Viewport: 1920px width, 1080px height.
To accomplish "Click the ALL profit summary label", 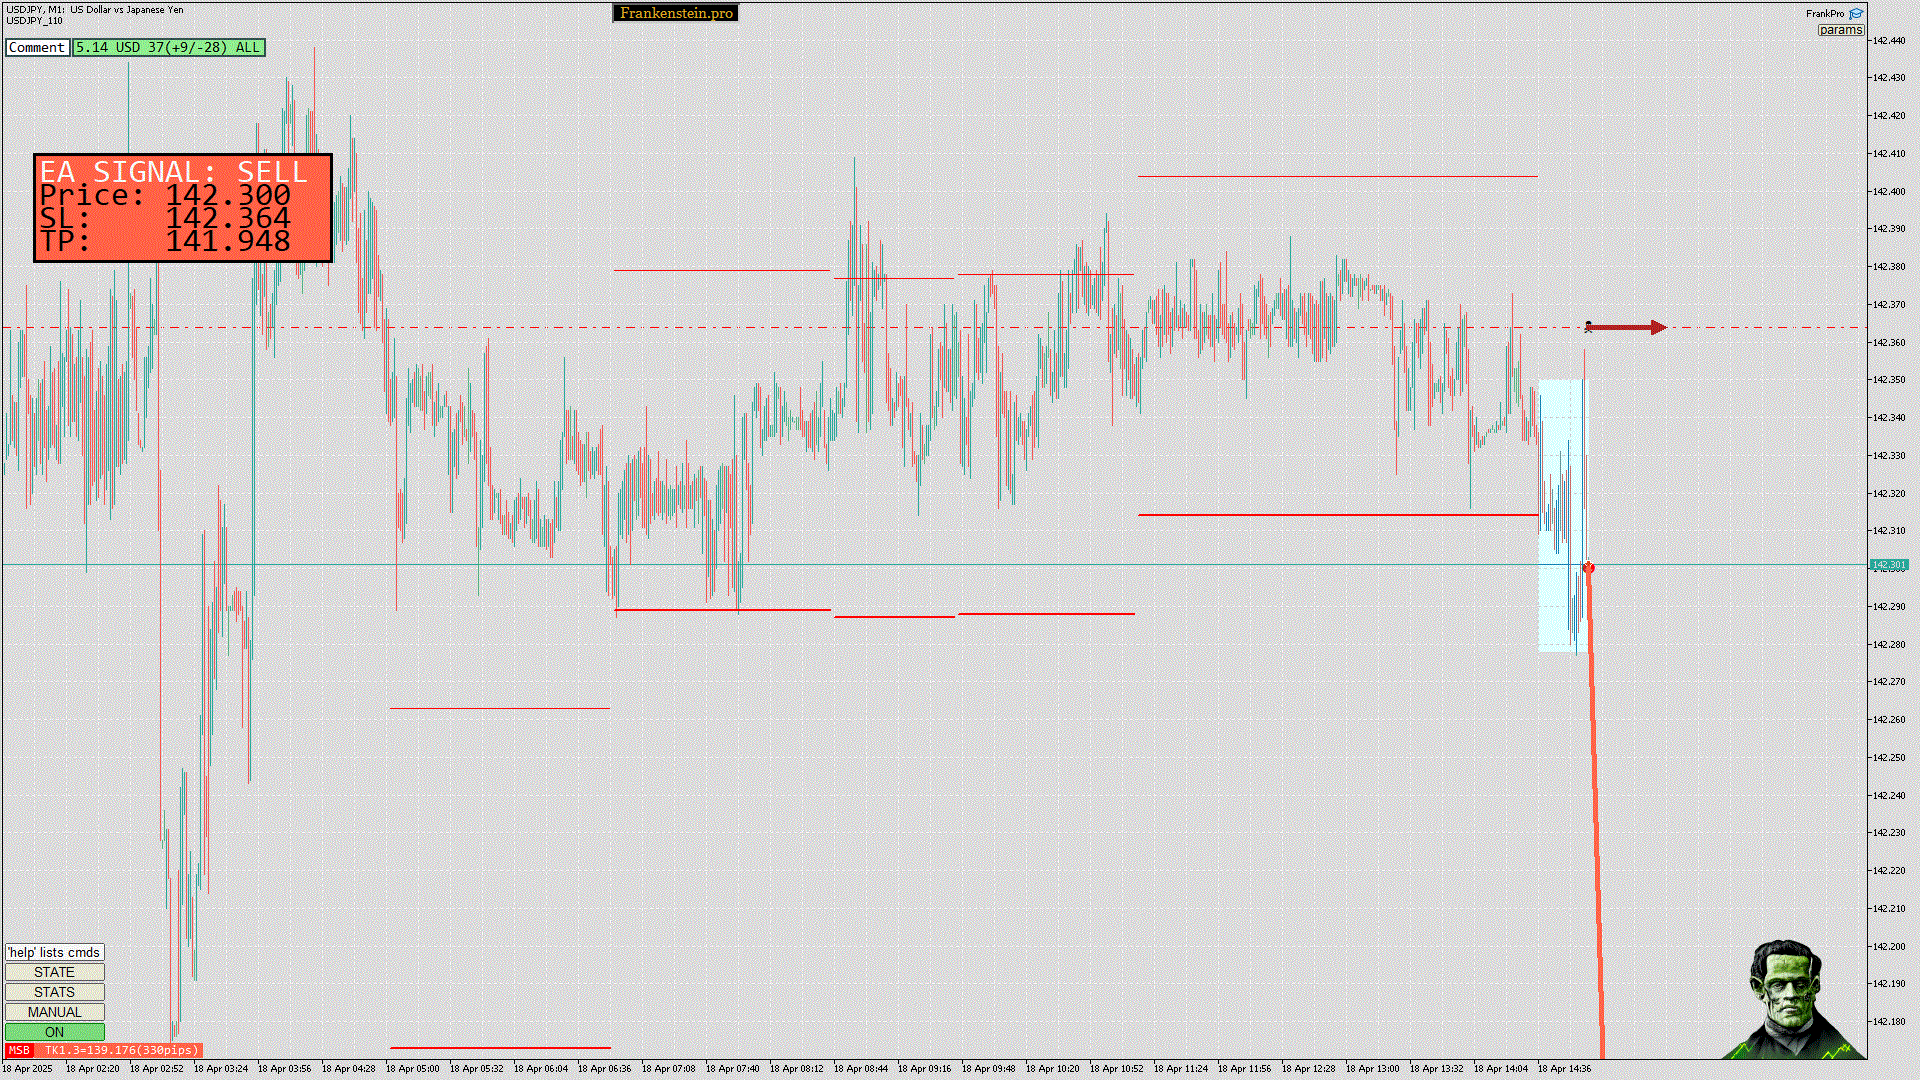I will pos(168,47).
